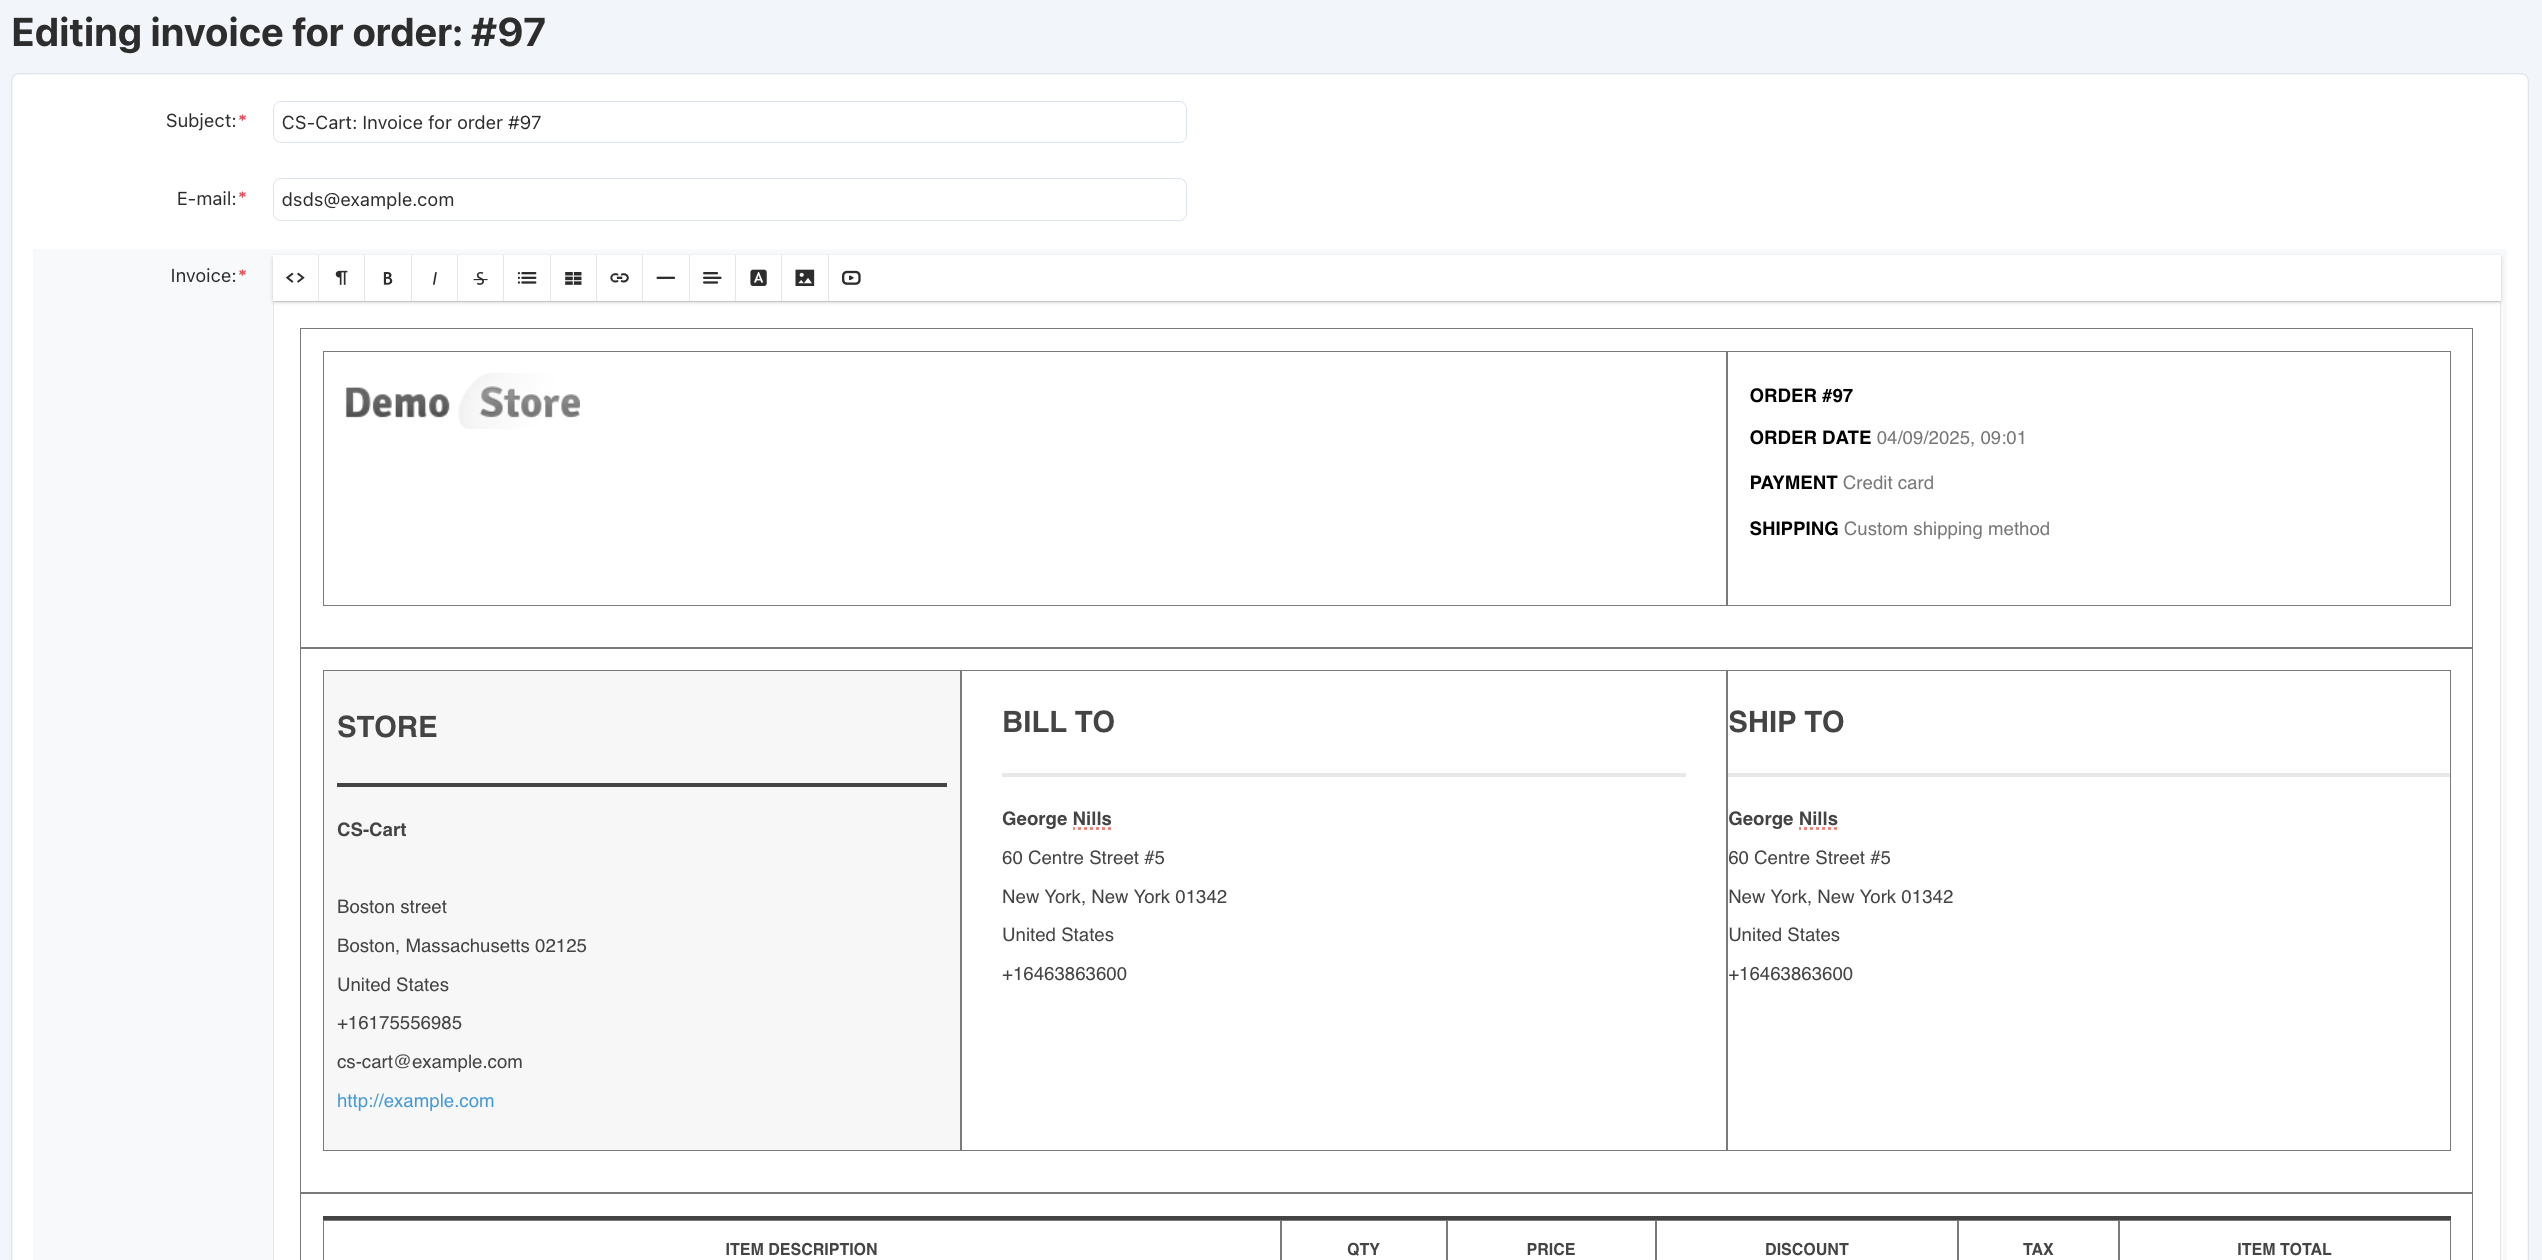Click the store phone +16175556985
This screenshot has width=2542, height=1260.
click(x=399, y=1023)
